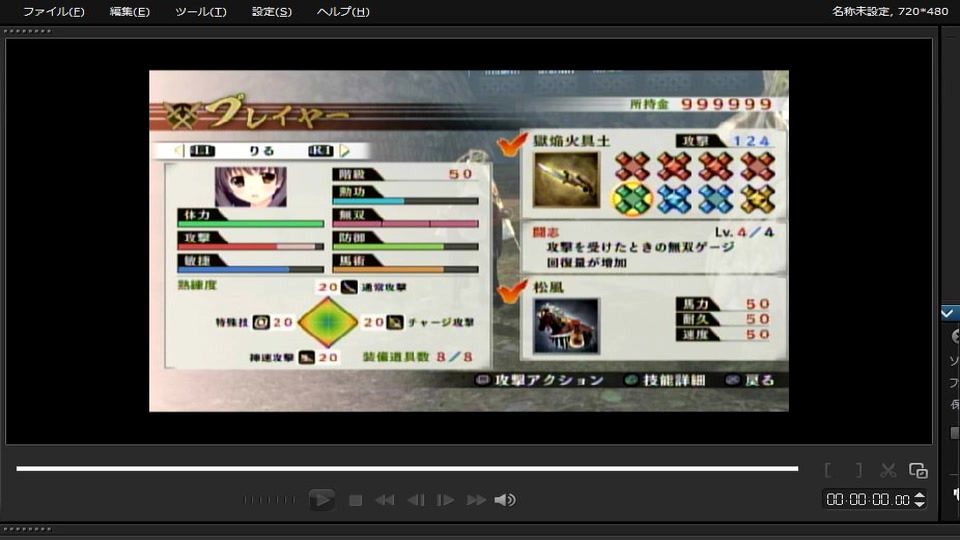960x540 pixels.
Task: Cut the clip with the scissors icon
Action: (888, 470)
